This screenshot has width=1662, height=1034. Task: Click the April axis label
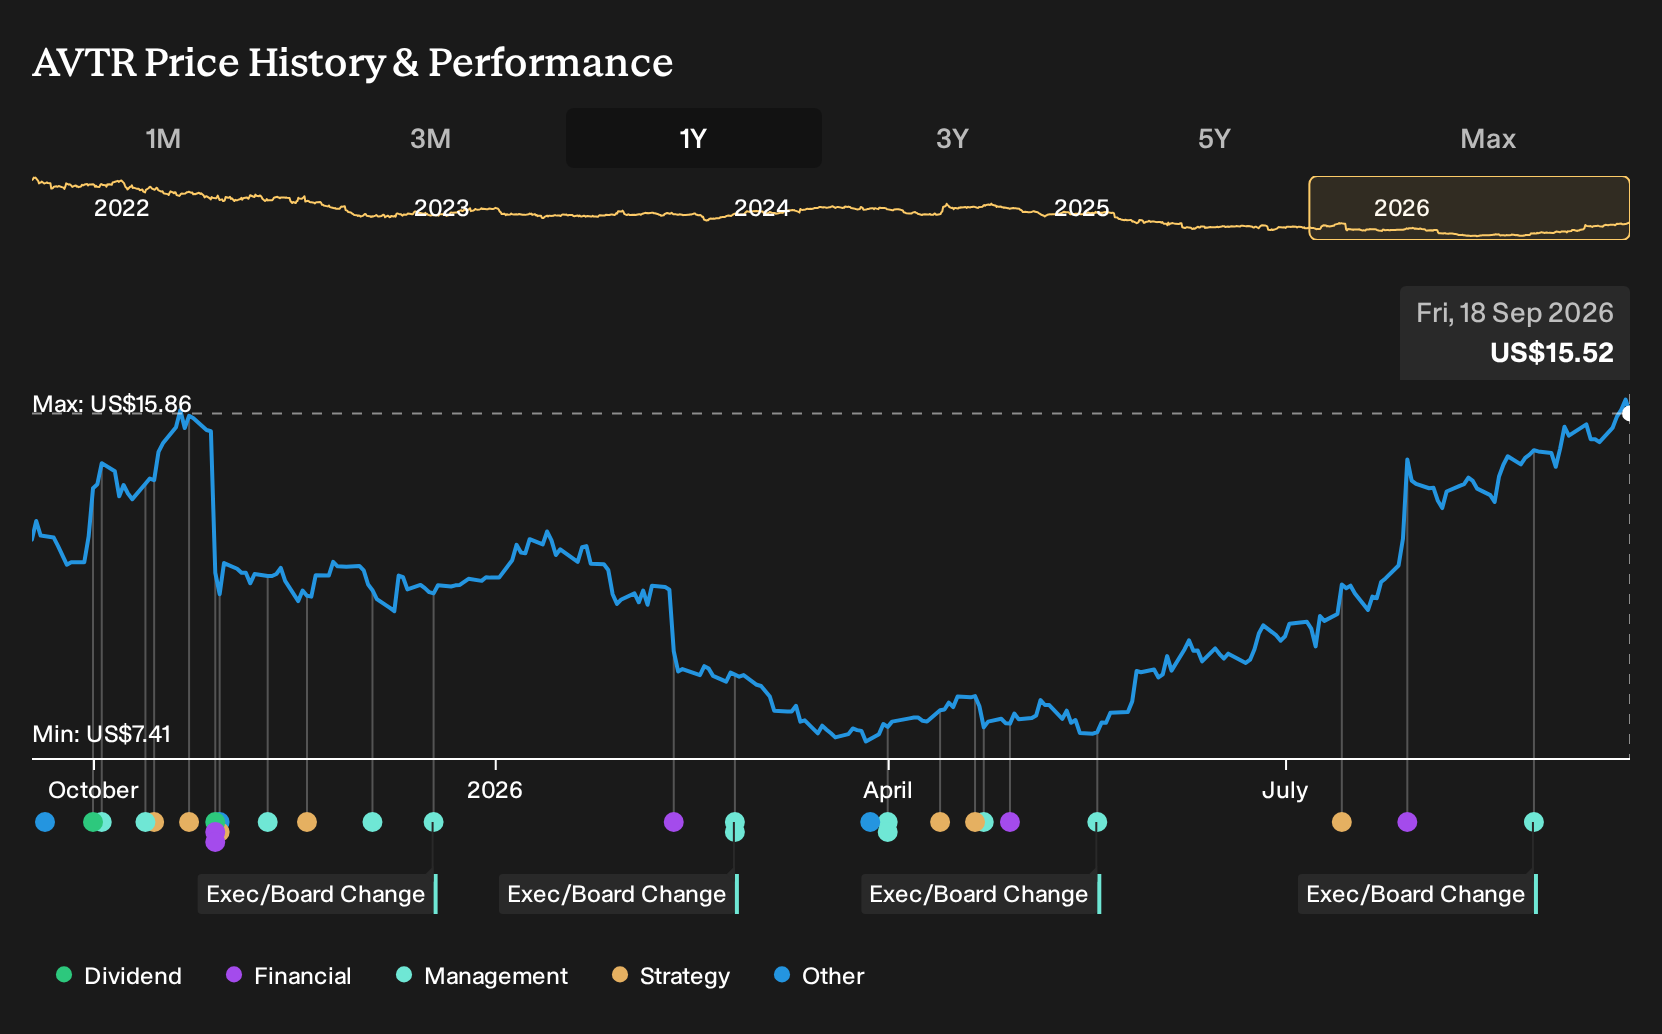tap(888, 790)
